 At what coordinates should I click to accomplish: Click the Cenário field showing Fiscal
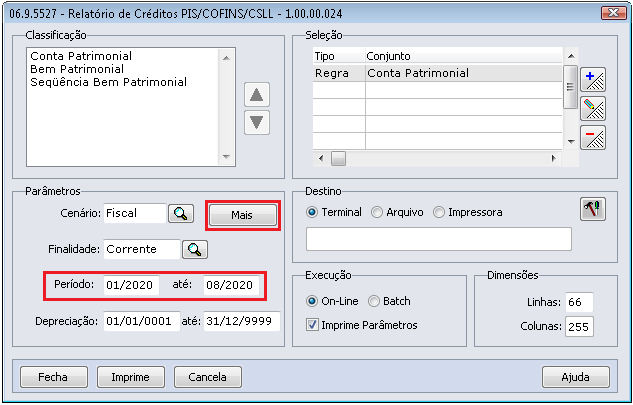click(135, 213)
